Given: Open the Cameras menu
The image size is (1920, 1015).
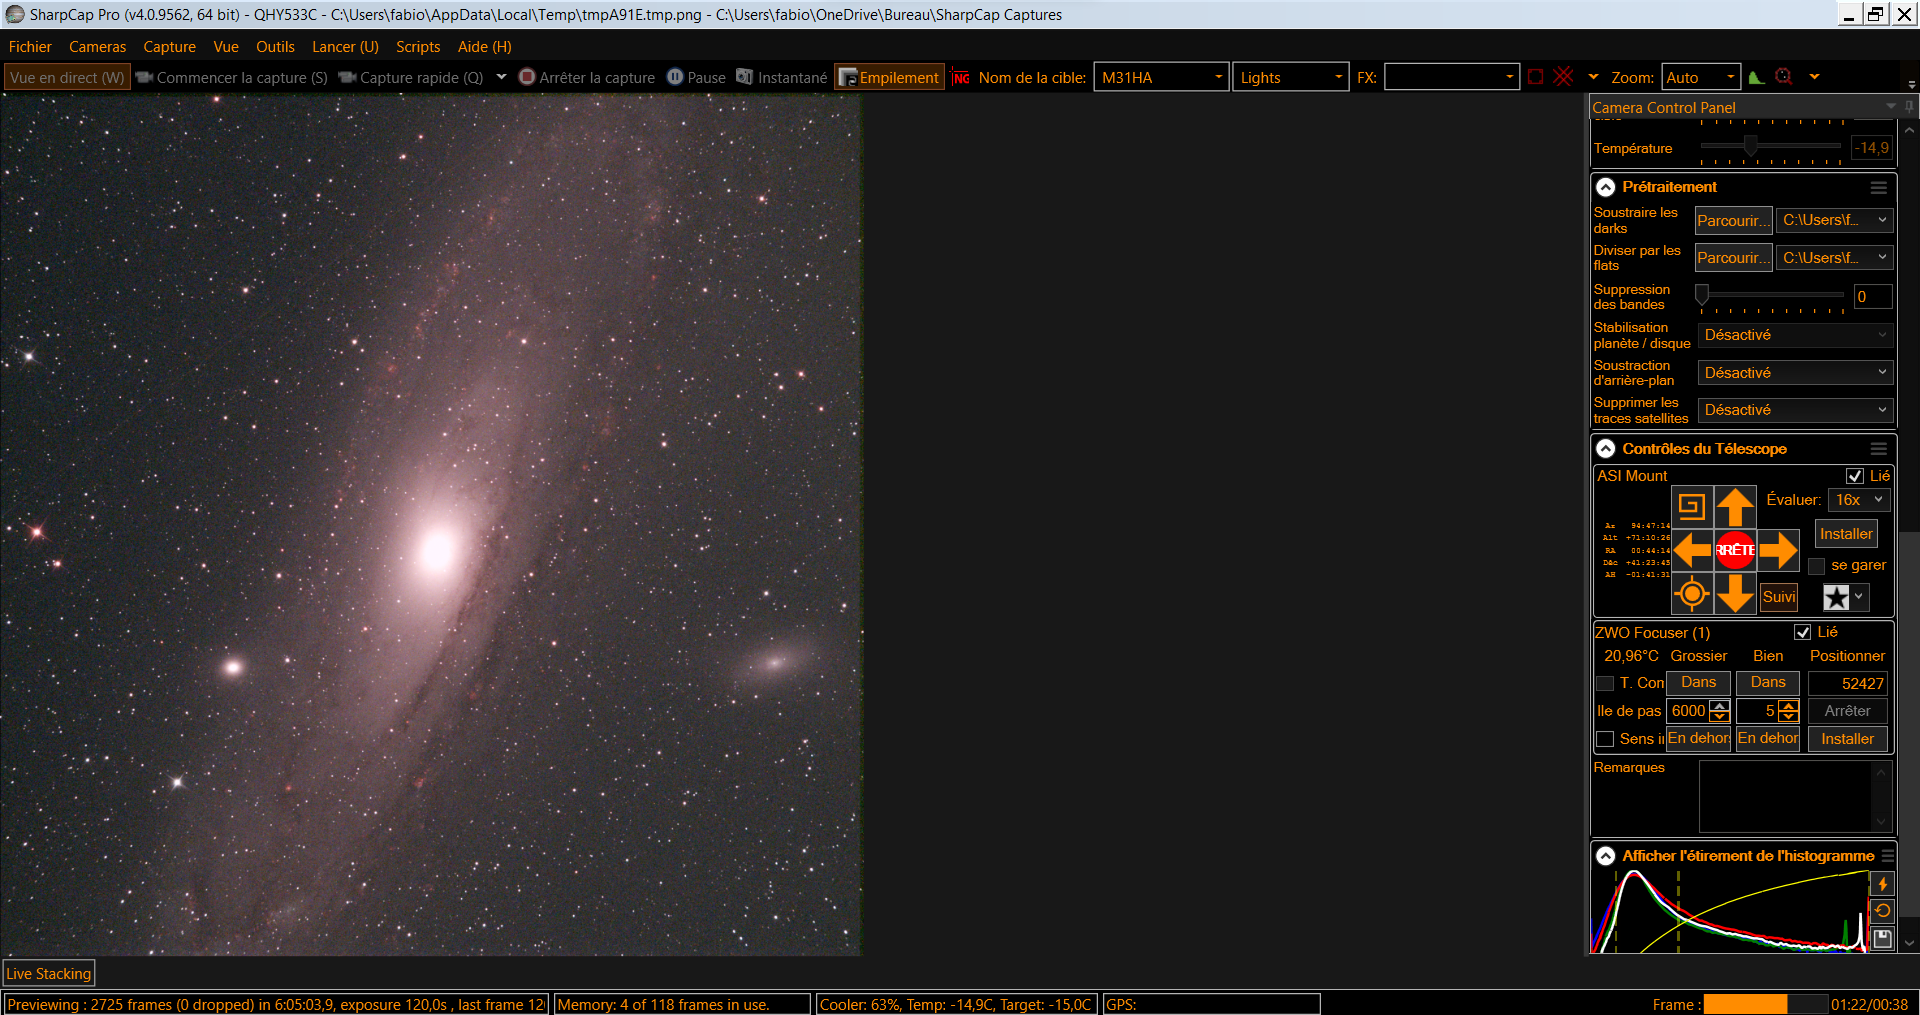Looking at the screenshot, I should tap(97, 47).
